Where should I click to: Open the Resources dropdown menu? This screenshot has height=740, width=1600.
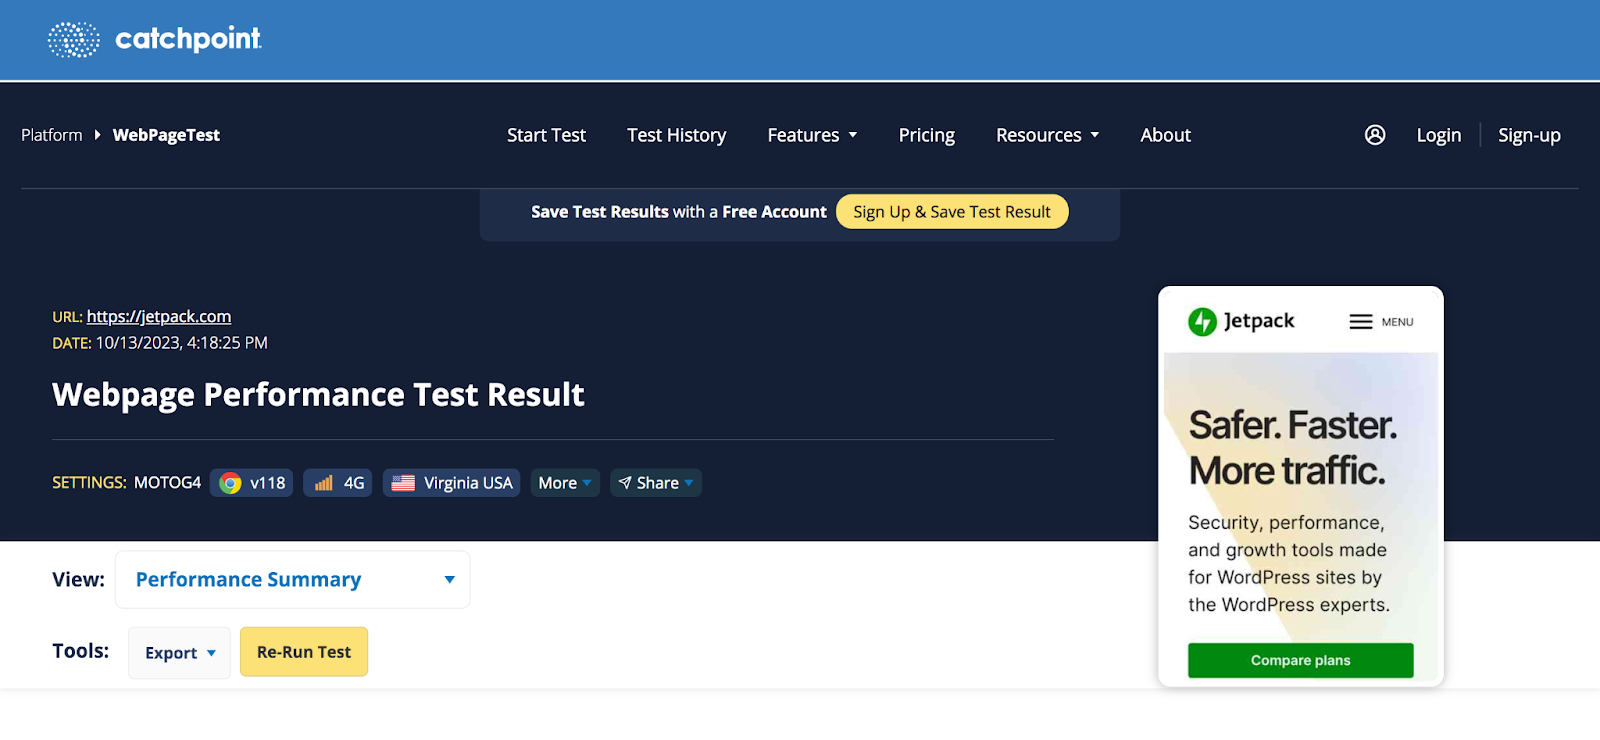tap(1047, 135)
